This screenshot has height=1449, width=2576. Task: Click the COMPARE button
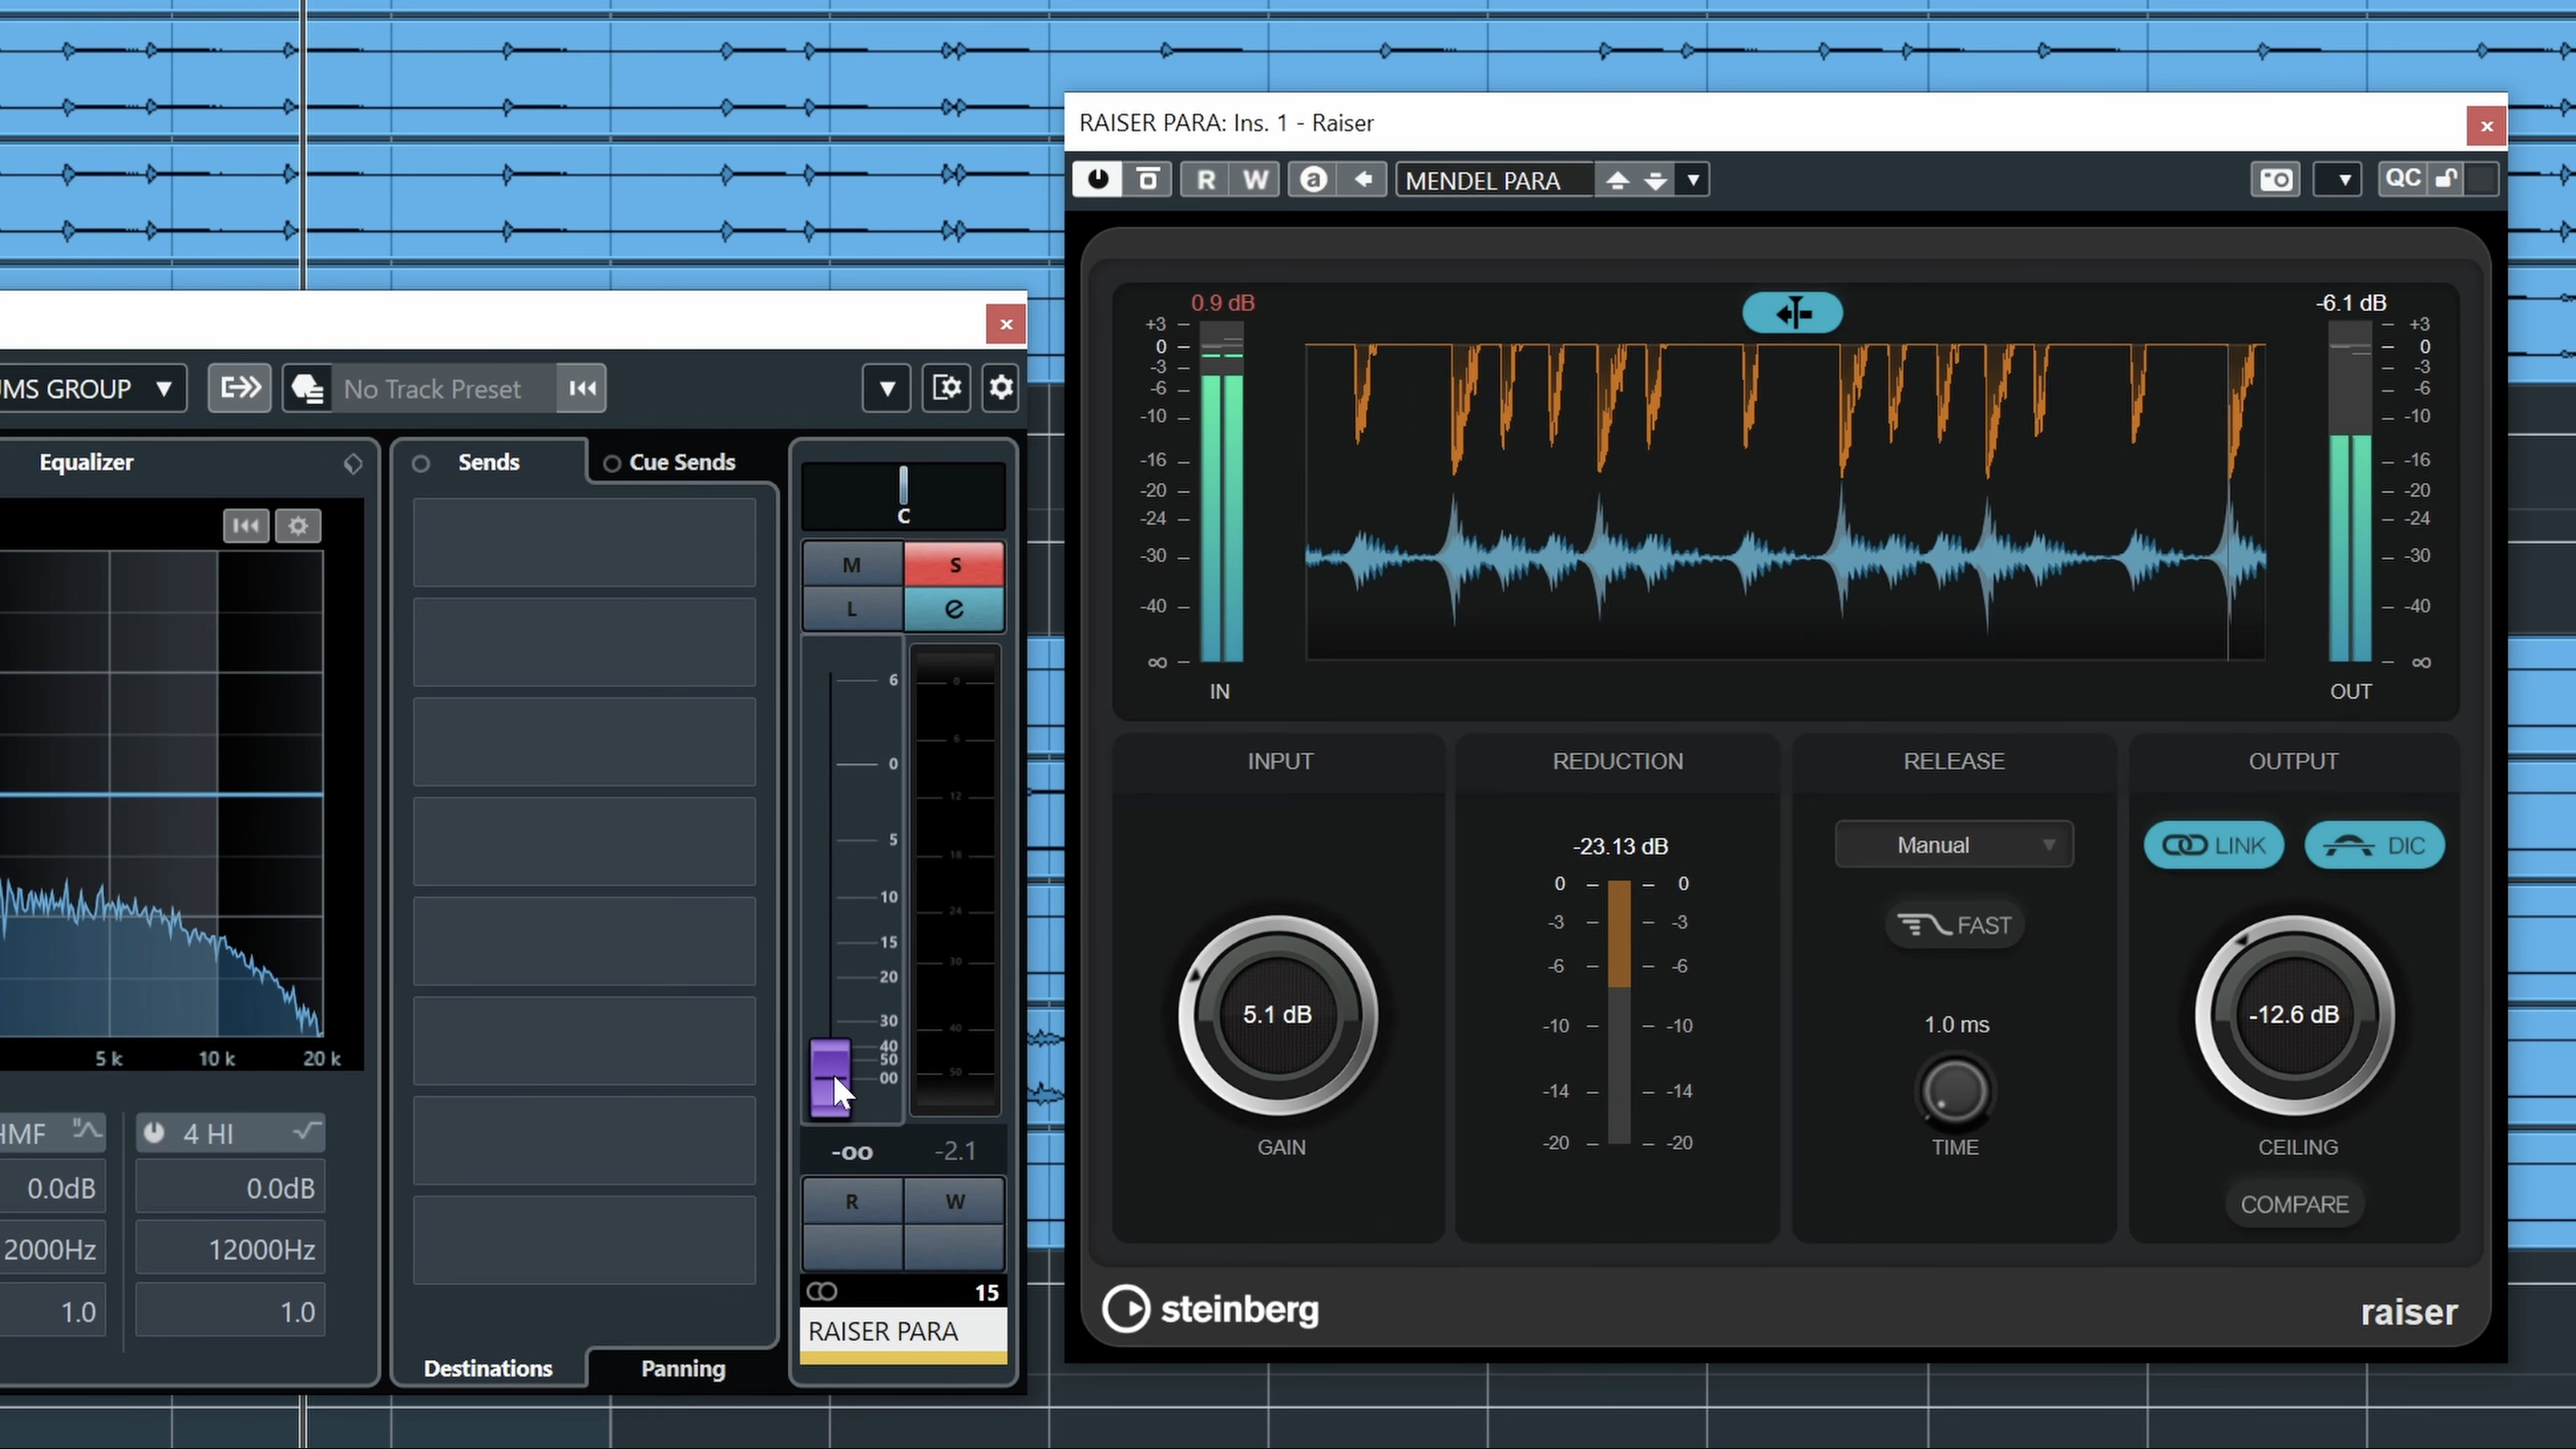(x=2294, y=1204)
